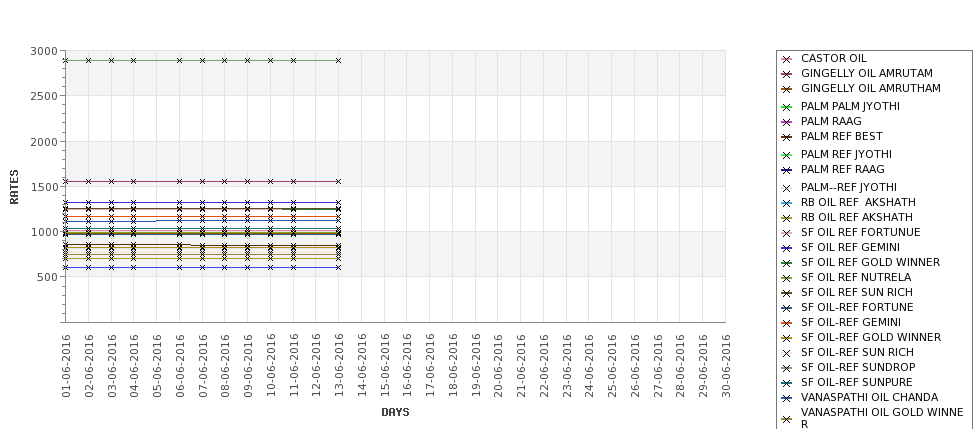The height and width of the screenshot is (429, 975).
Task: Click the GINGELLY OIL AMRUTHAM legend marker
Action: [x=786, y=89]
